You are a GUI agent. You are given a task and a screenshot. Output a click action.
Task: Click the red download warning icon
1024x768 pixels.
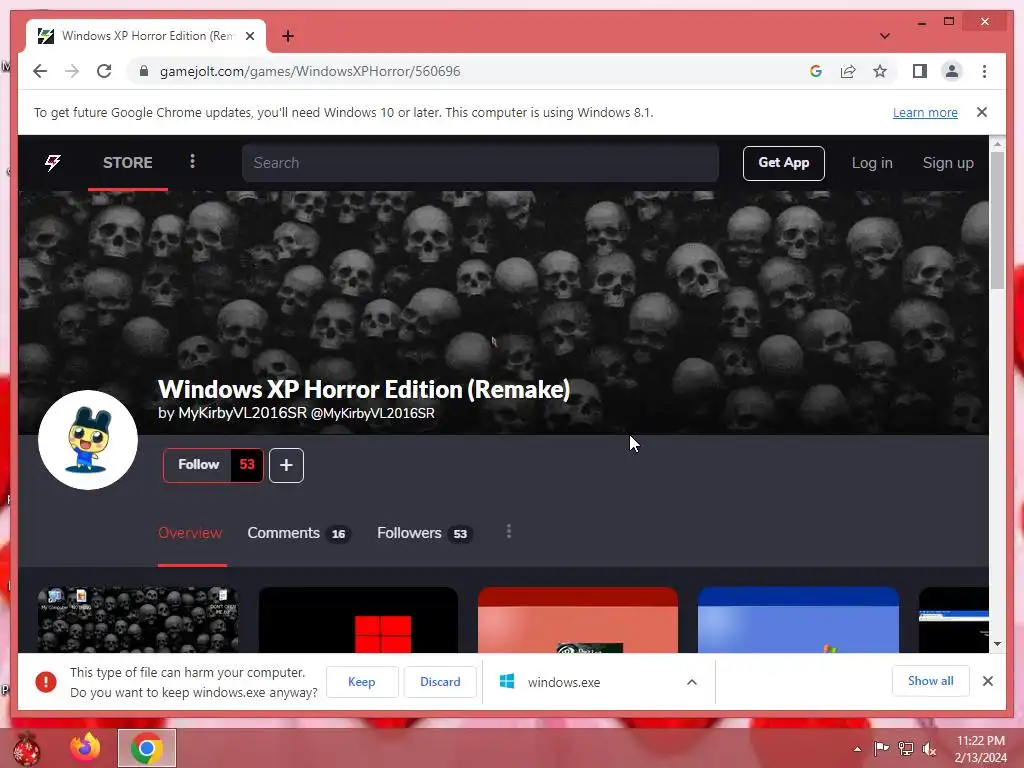(x=46, y=682)
